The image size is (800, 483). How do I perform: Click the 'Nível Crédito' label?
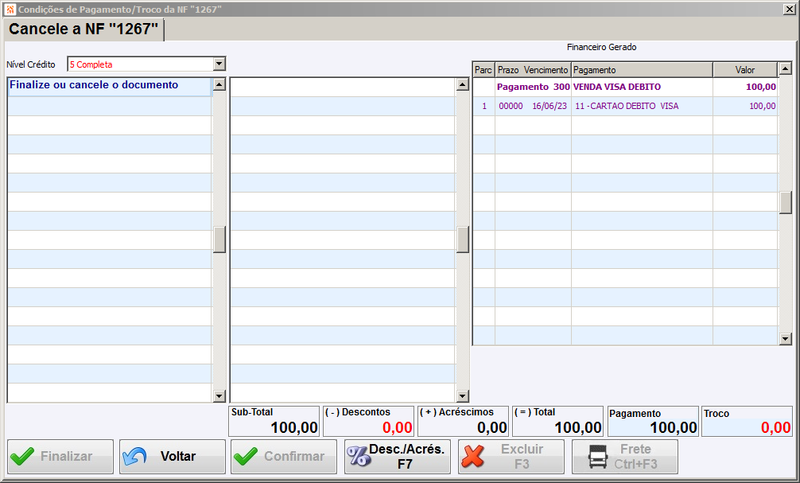31,64
